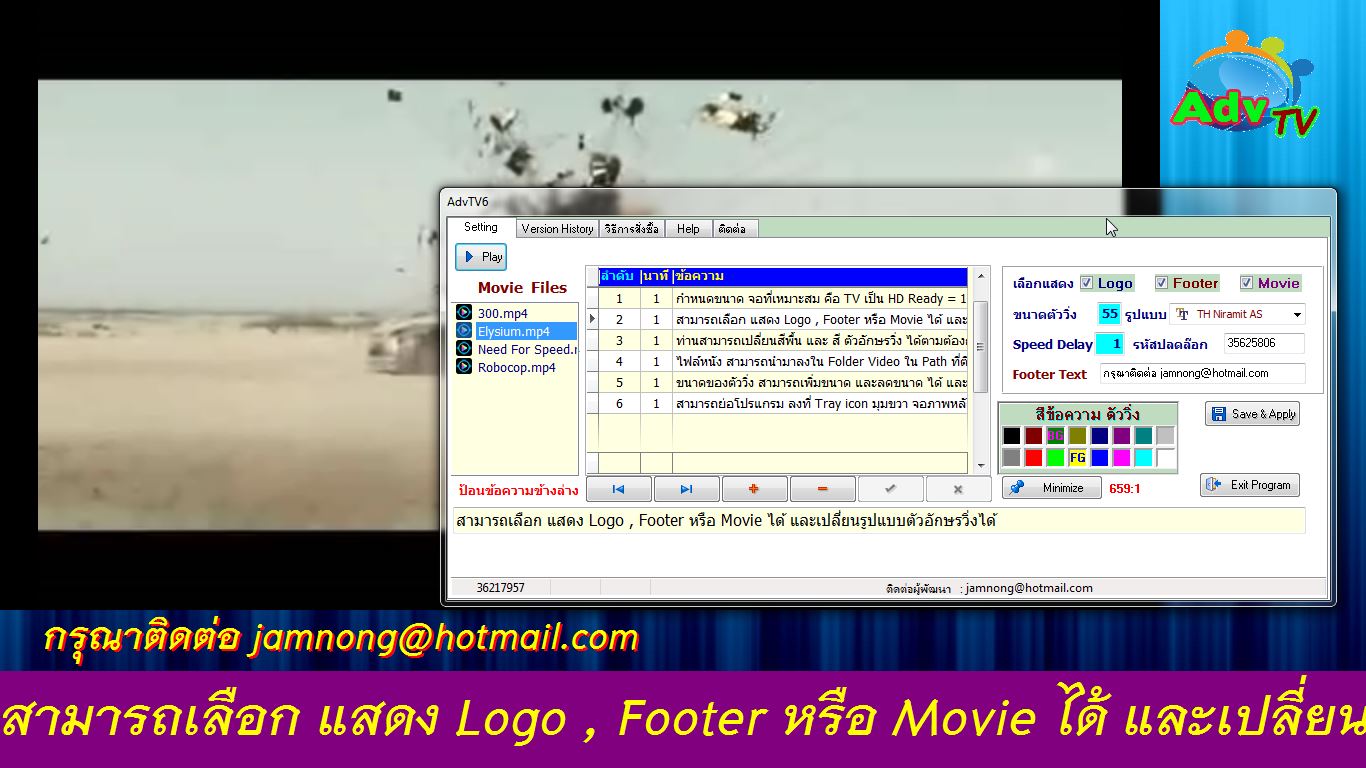Screen dimensions: 1366x768
Task: Pick the light gray (silver) swatch
Action: (x=1166, y=436)
